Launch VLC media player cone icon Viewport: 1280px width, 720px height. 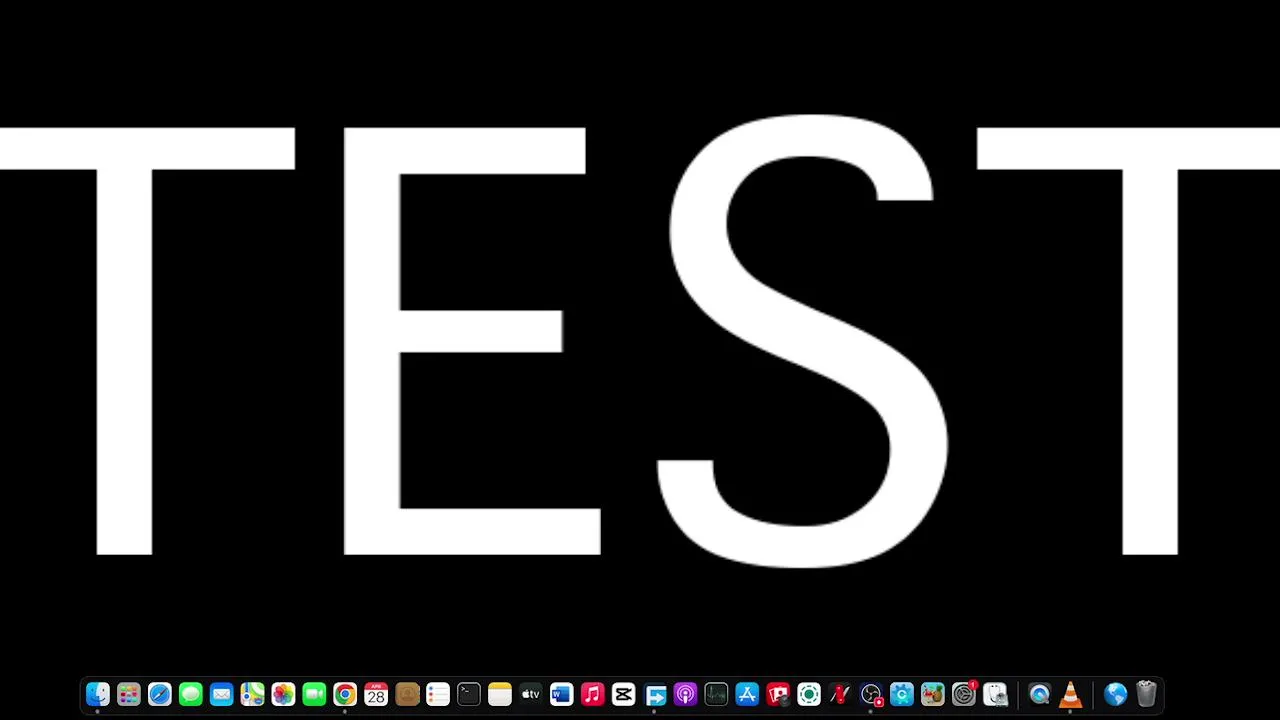pyautogui.click(x=1071, y=694)
